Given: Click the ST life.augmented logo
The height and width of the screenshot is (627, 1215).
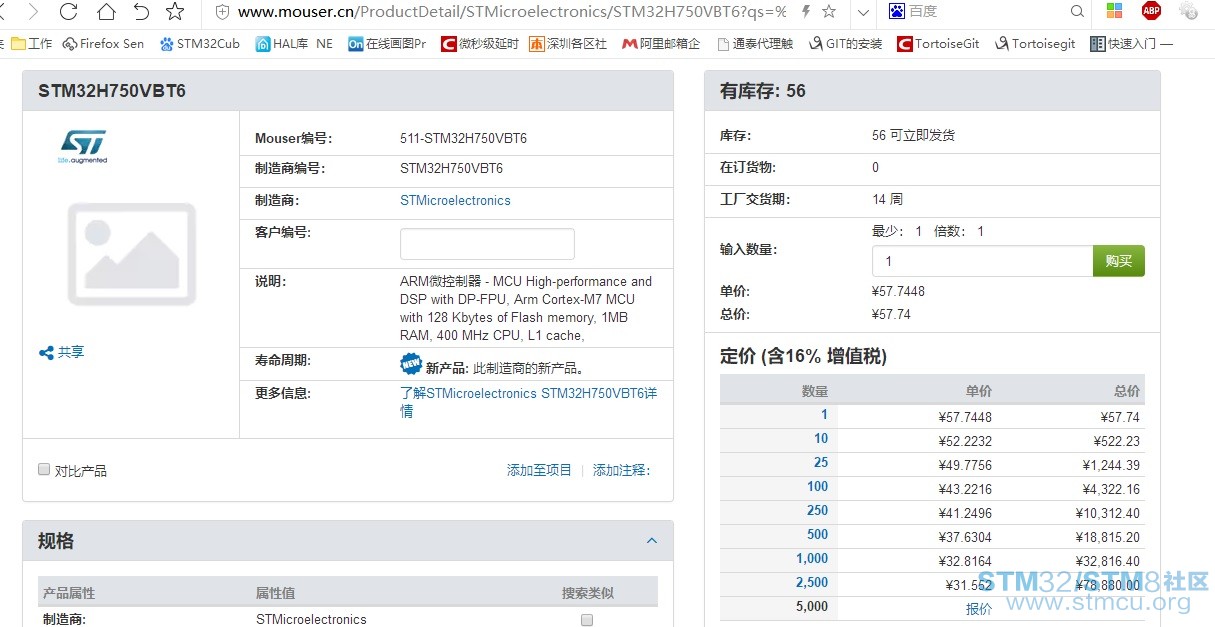Looking at the screenshot, I should (82, 146).
